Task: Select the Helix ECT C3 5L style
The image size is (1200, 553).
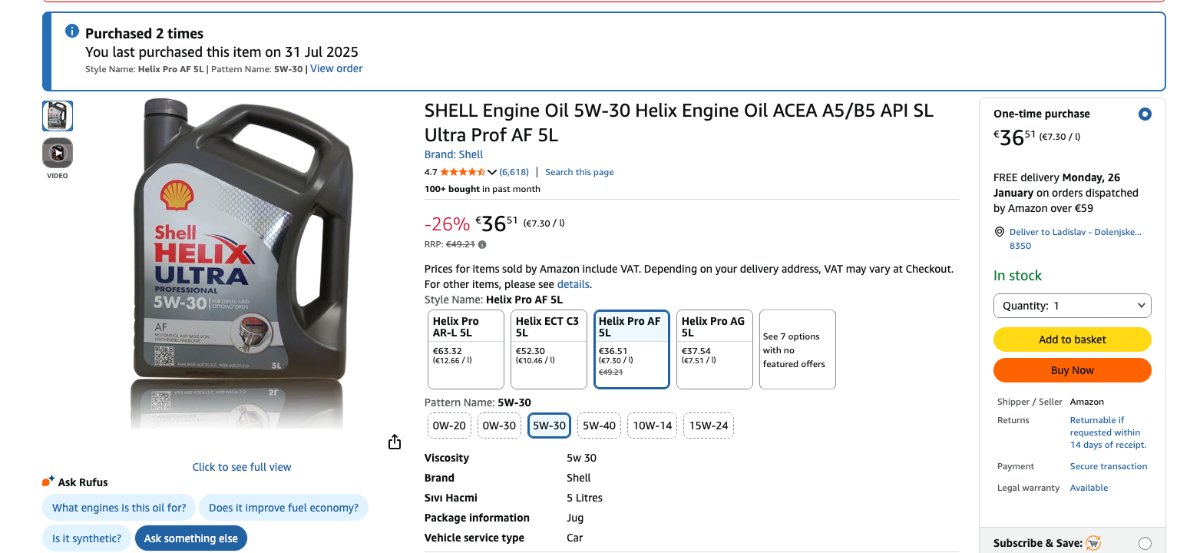Action: 548,349
